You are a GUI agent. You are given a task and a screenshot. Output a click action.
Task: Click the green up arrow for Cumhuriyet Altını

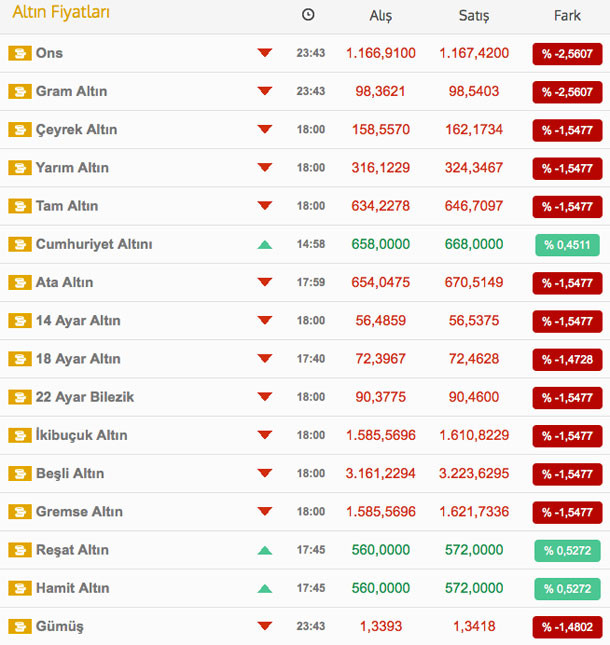coord(264,244)
